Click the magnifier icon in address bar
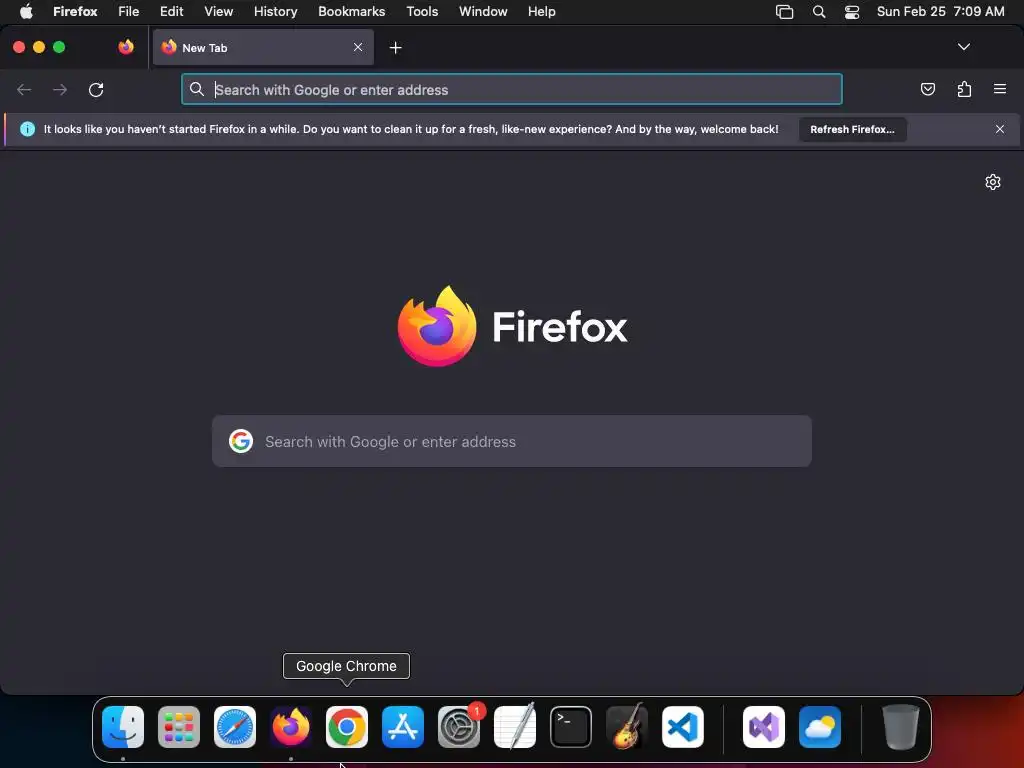The image size is (1024, 768). click(x=197, y=89)
